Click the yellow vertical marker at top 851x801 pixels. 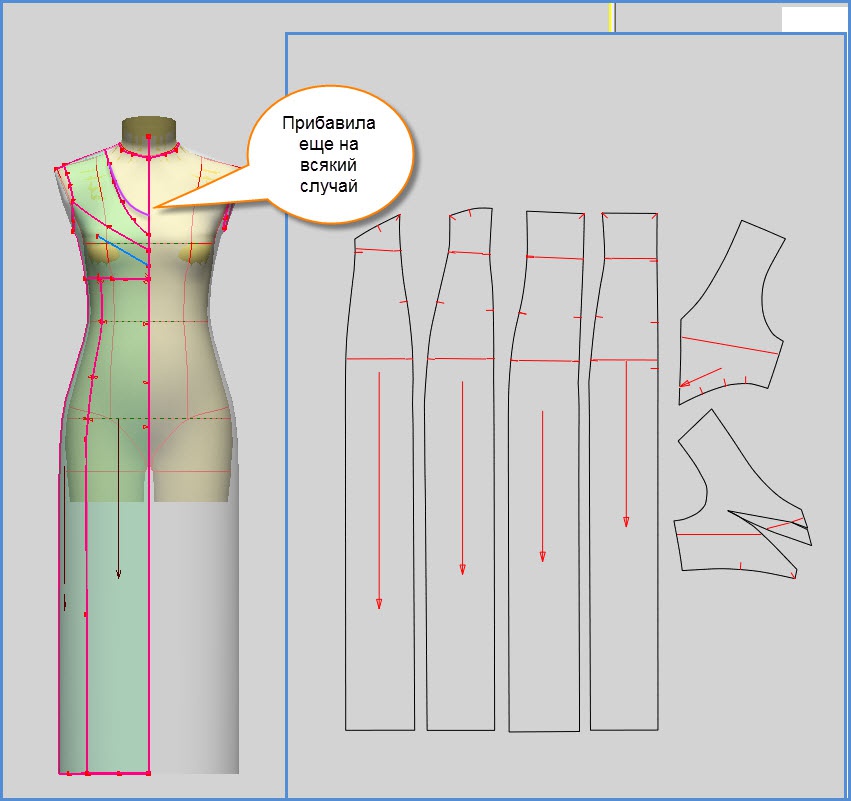point(611,17)
